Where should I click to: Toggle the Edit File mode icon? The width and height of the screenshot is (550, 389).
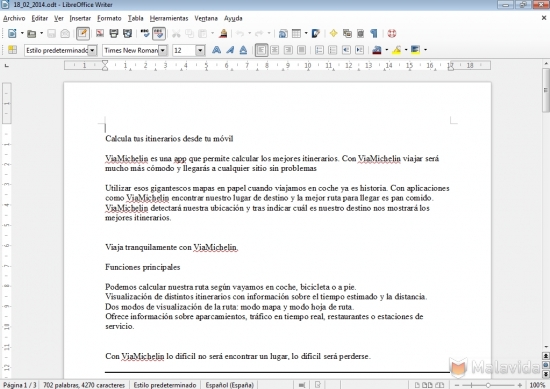83,33
